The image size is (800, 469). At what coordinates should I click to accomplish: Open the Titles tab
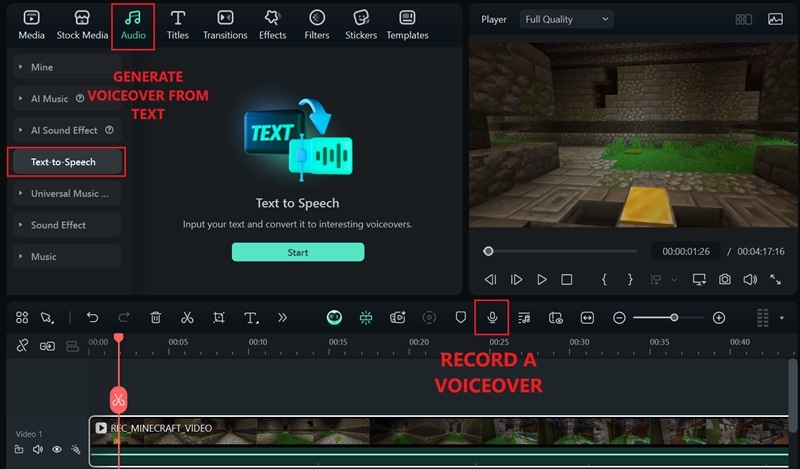coord(178,25)
